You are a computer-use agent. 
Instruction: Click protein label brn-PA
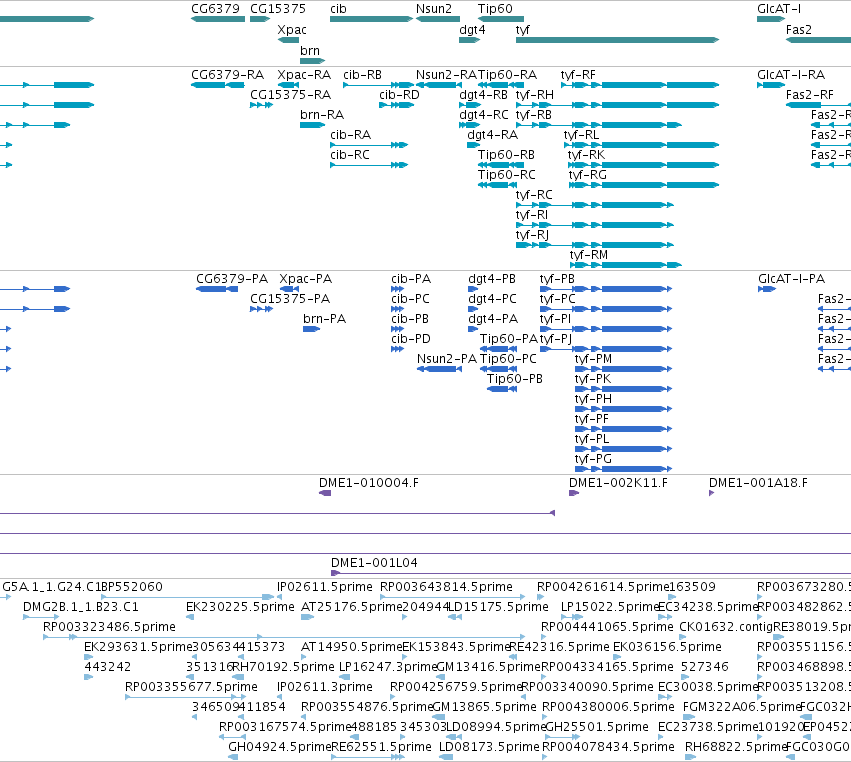tap(325, 319)
